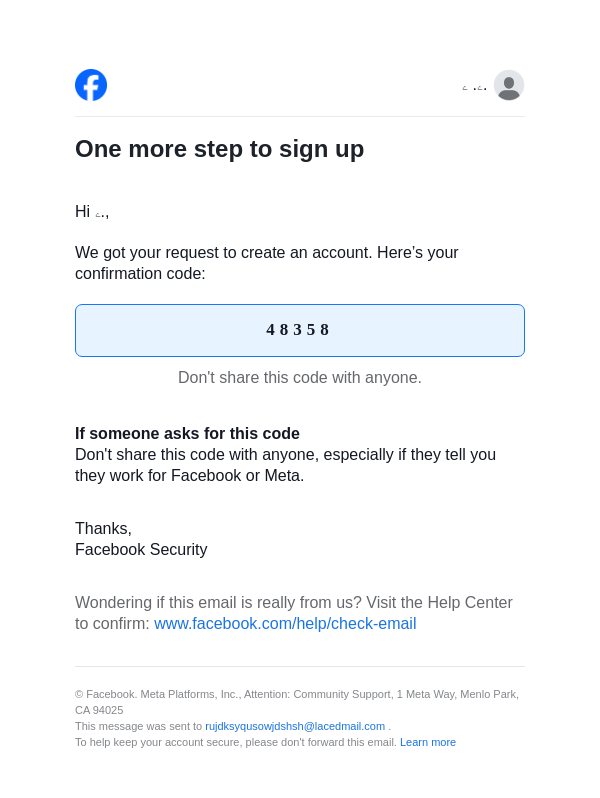Click the "Facebook Security" signature
Image resolution: width=600 pixels, height=798 pixels.
(x=141, y=550)
